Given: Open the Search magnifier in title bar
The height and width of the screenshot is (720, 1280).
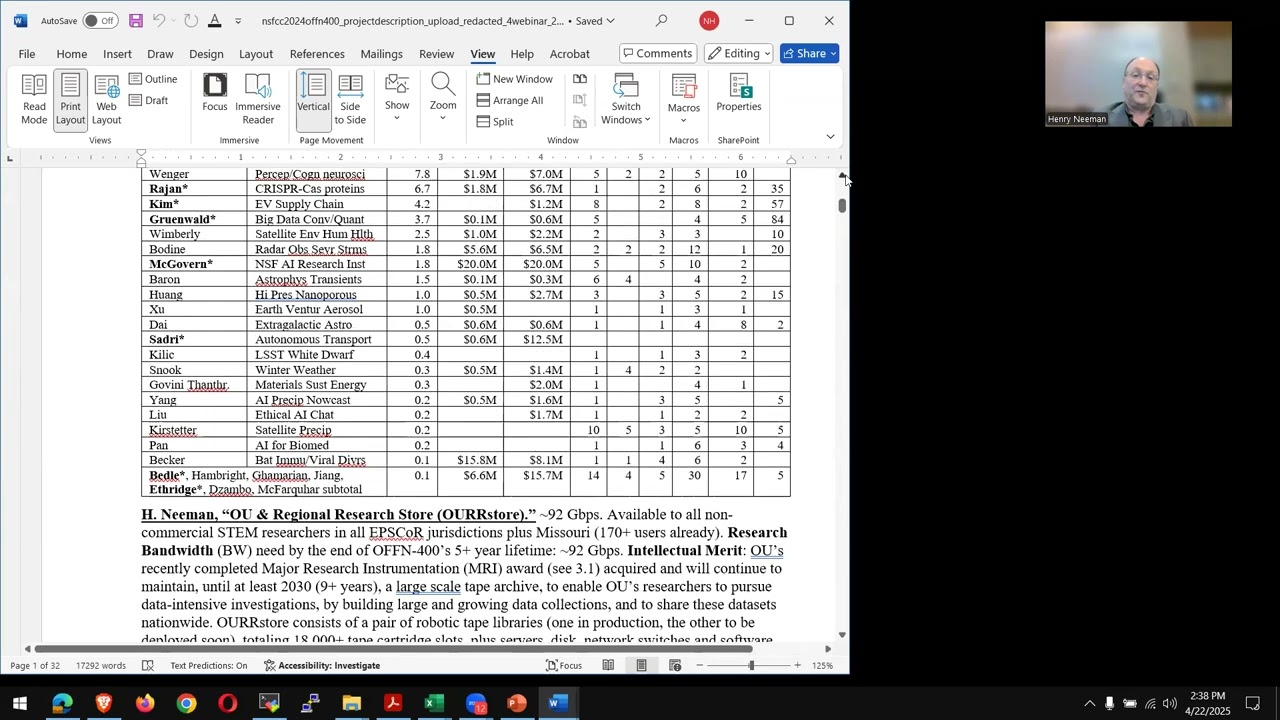Looking at the screenshot, I should point(661,21).
